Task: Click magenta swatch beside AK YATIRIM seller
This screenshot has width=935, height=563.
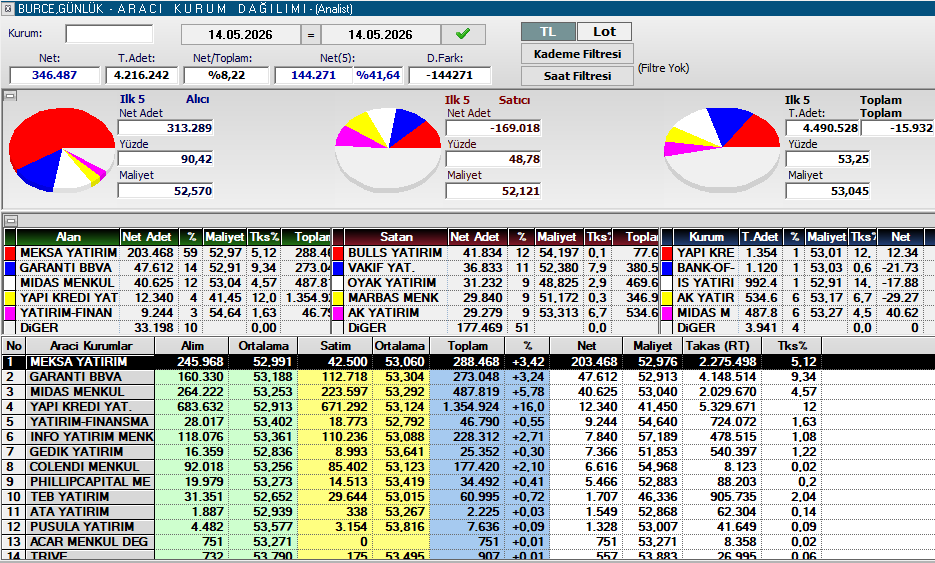Action: click(338, 313)
